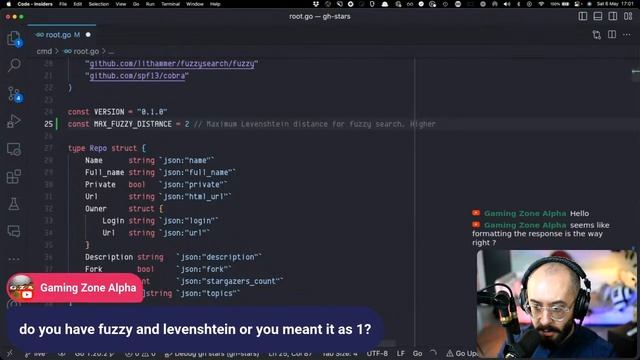Select the Go language mode in status bar

tap(417, 353)
